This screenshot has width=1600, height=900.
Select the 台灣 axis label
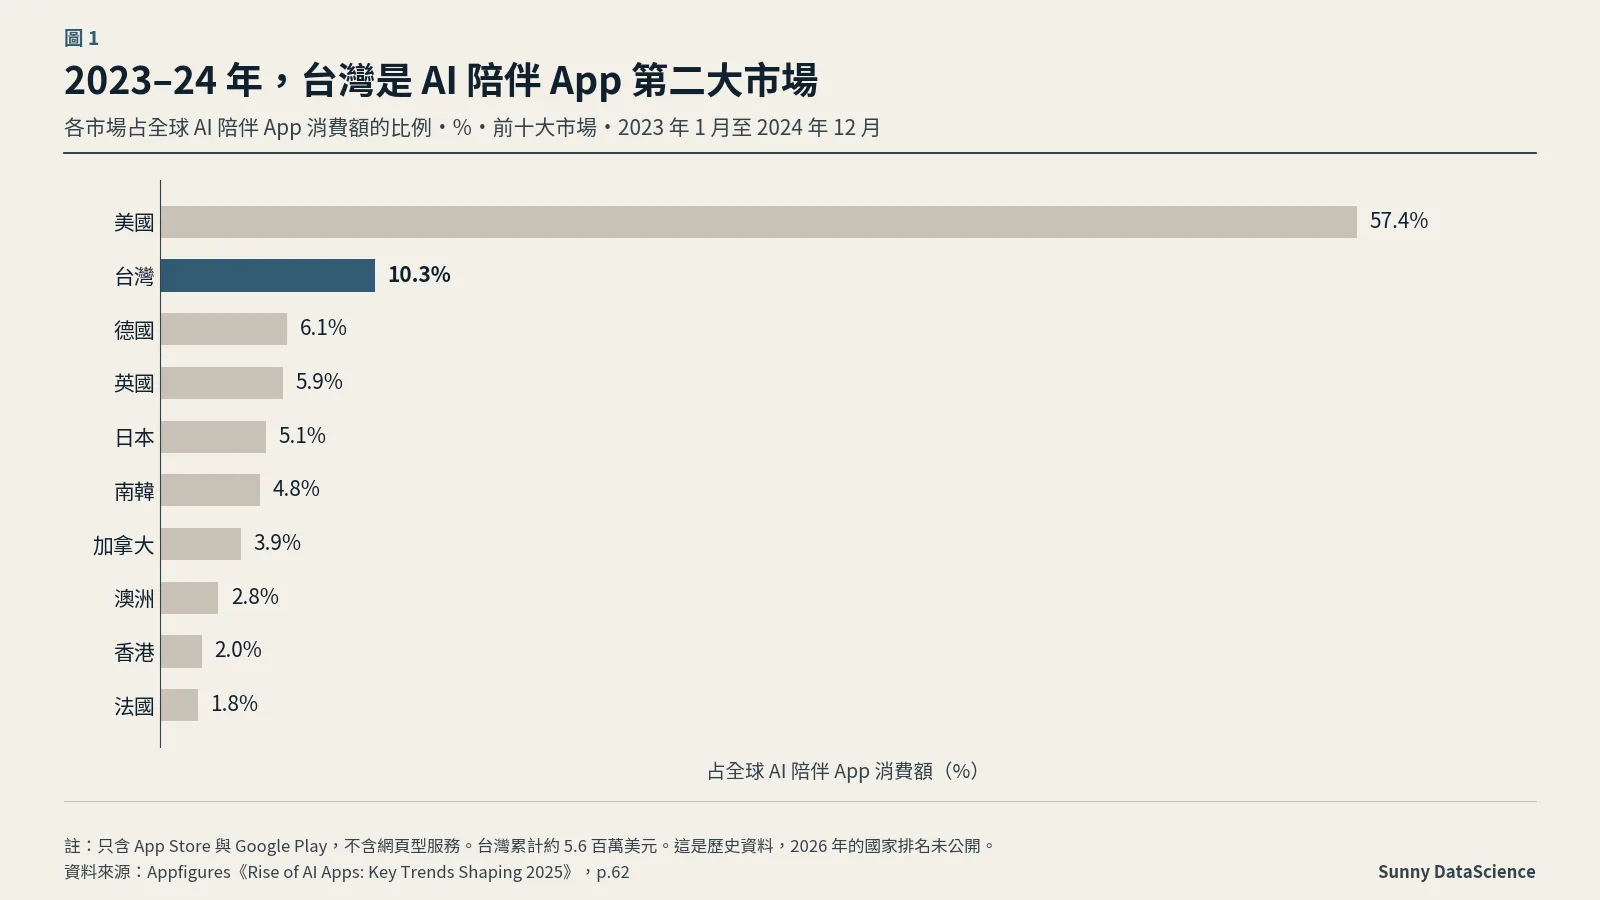click(134, 276)
